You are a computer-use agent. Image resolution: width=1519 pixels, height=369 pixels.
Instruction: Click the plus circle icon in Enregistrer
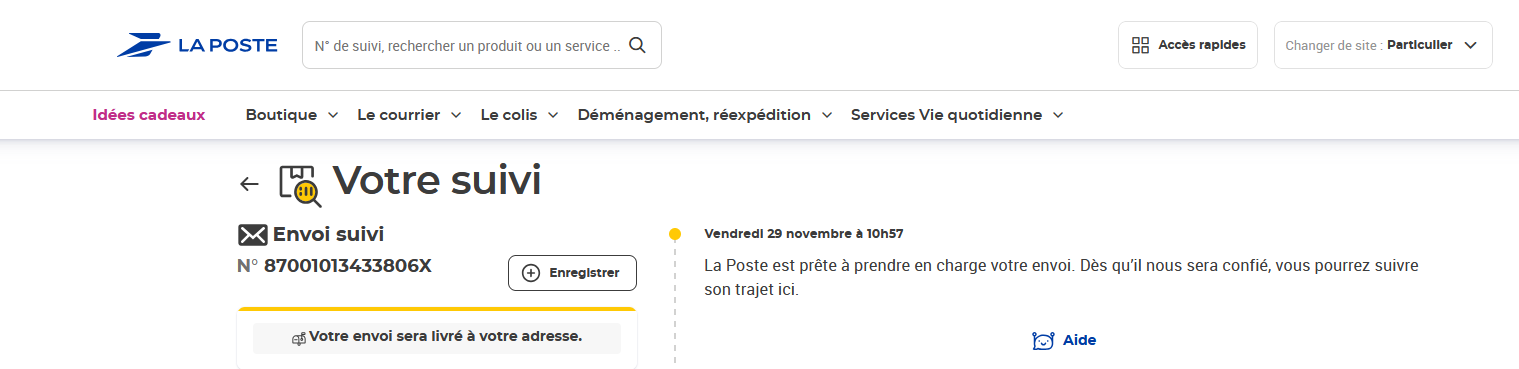[x=531, y=273]
